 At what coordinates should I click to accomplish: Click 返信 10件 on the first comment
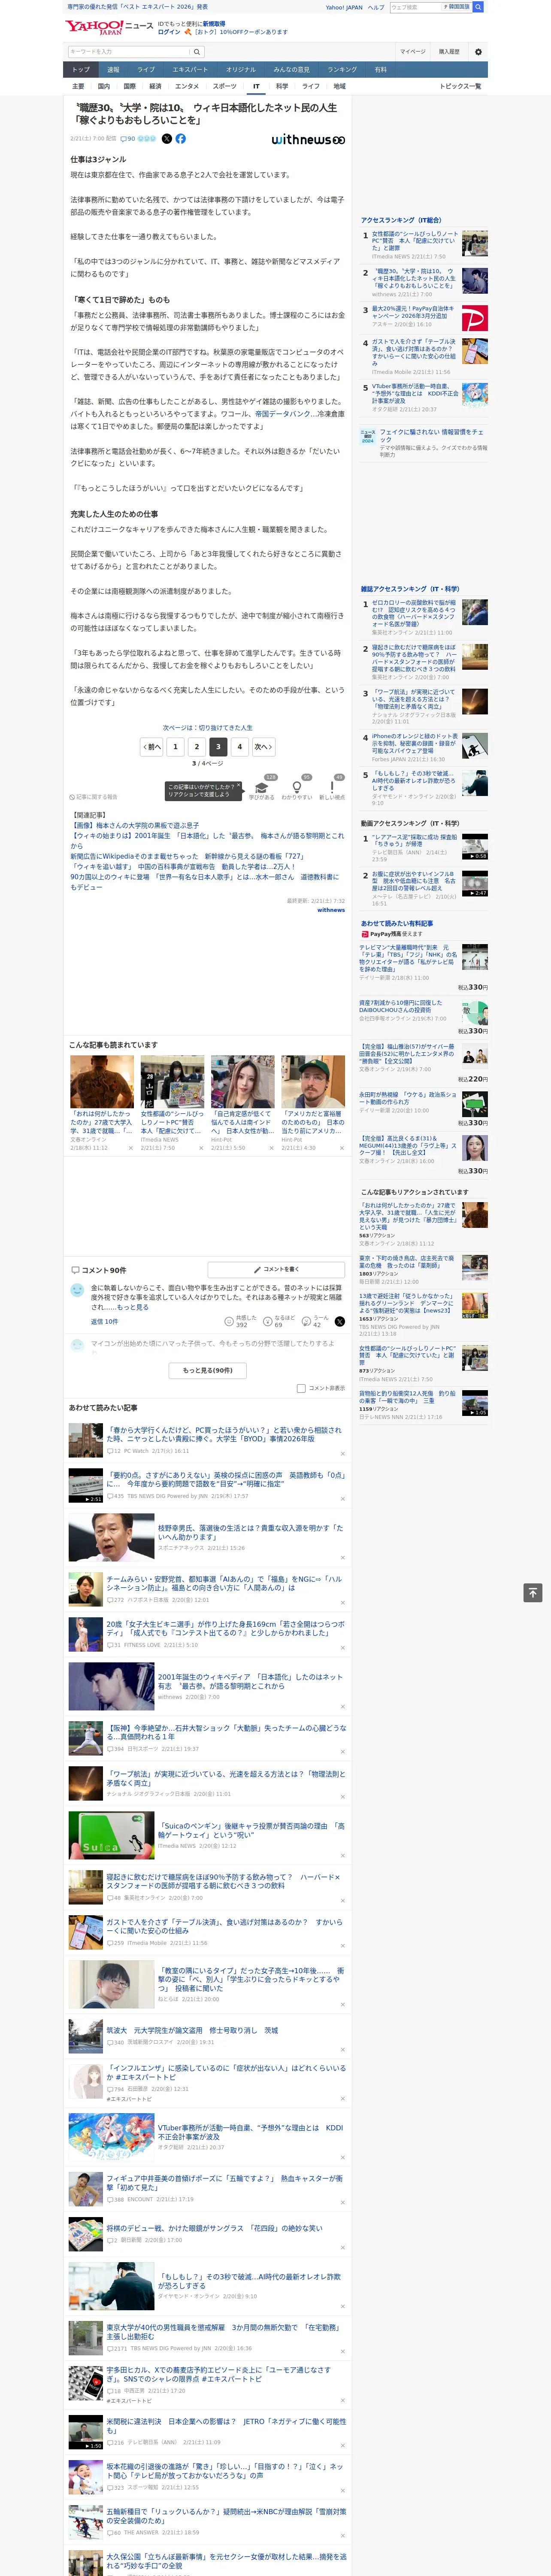tap(104, 1321)
